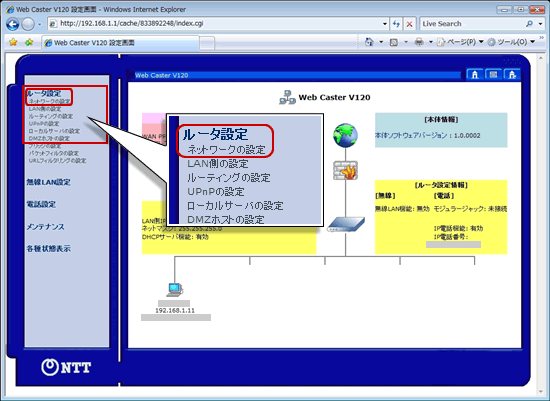Open the ルータ設定 sidebar heading
Screen dimensions: 550x401
43,93
